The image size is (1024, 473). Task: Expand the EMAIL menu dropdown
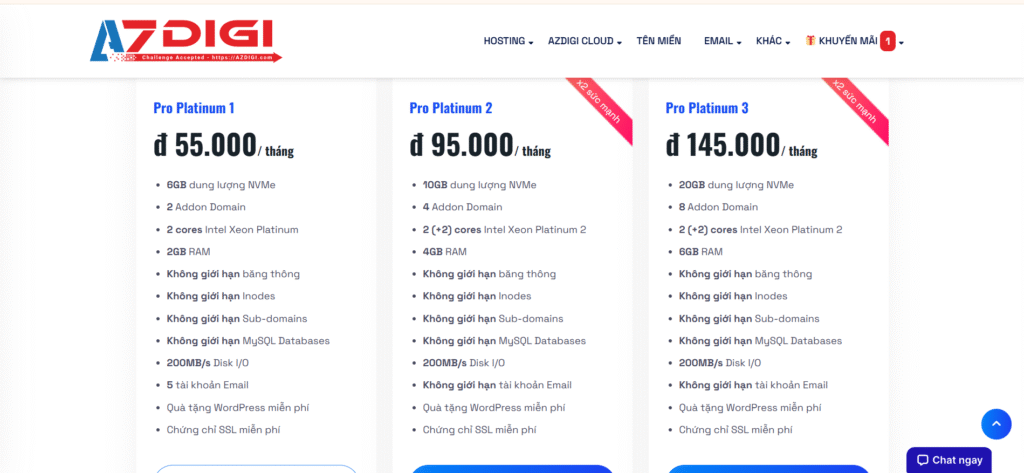click(x=722, y=41)
